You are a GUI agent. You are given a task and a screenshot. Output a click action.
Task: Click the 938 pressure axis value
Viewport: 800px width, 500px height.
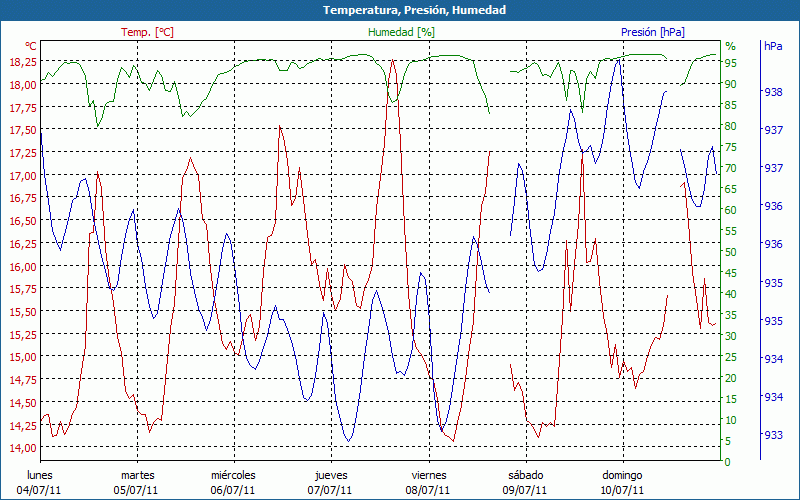click(773, 92)
